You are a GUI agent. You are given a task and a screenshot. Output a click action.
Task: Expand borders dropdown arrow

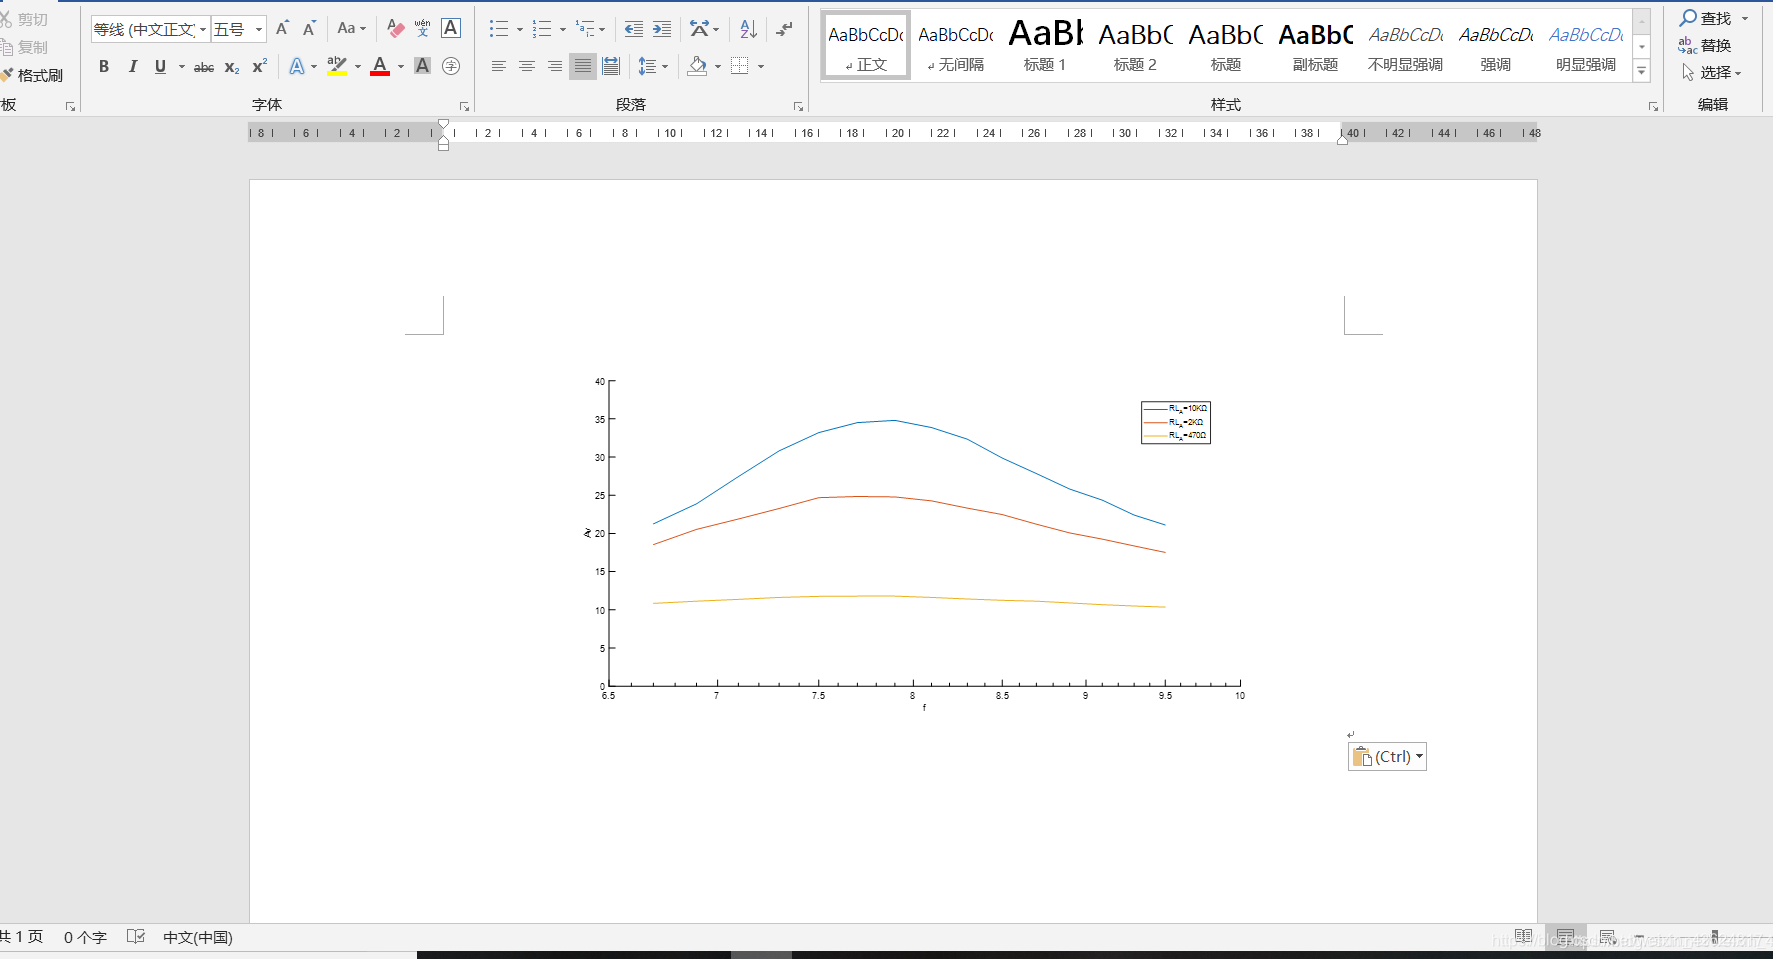point(761,67)
